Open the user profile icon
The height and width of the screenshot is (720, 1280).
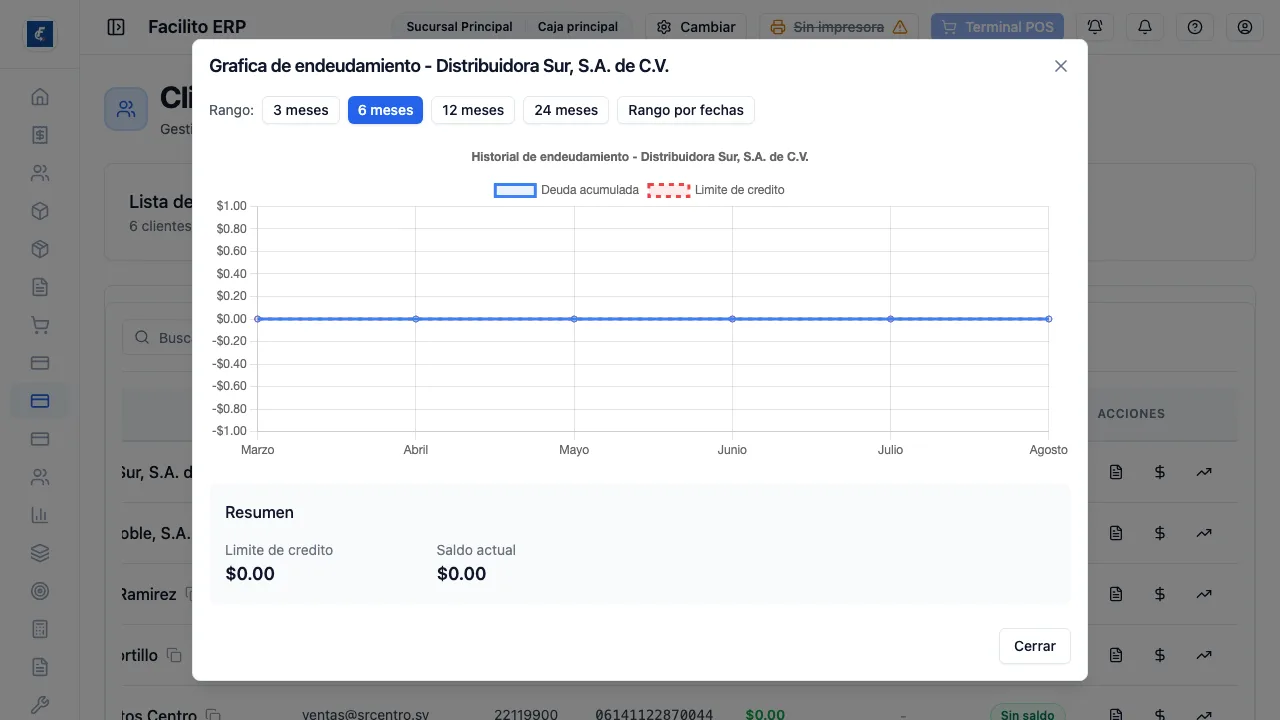pyautogui.click(x=1245, y=27)
